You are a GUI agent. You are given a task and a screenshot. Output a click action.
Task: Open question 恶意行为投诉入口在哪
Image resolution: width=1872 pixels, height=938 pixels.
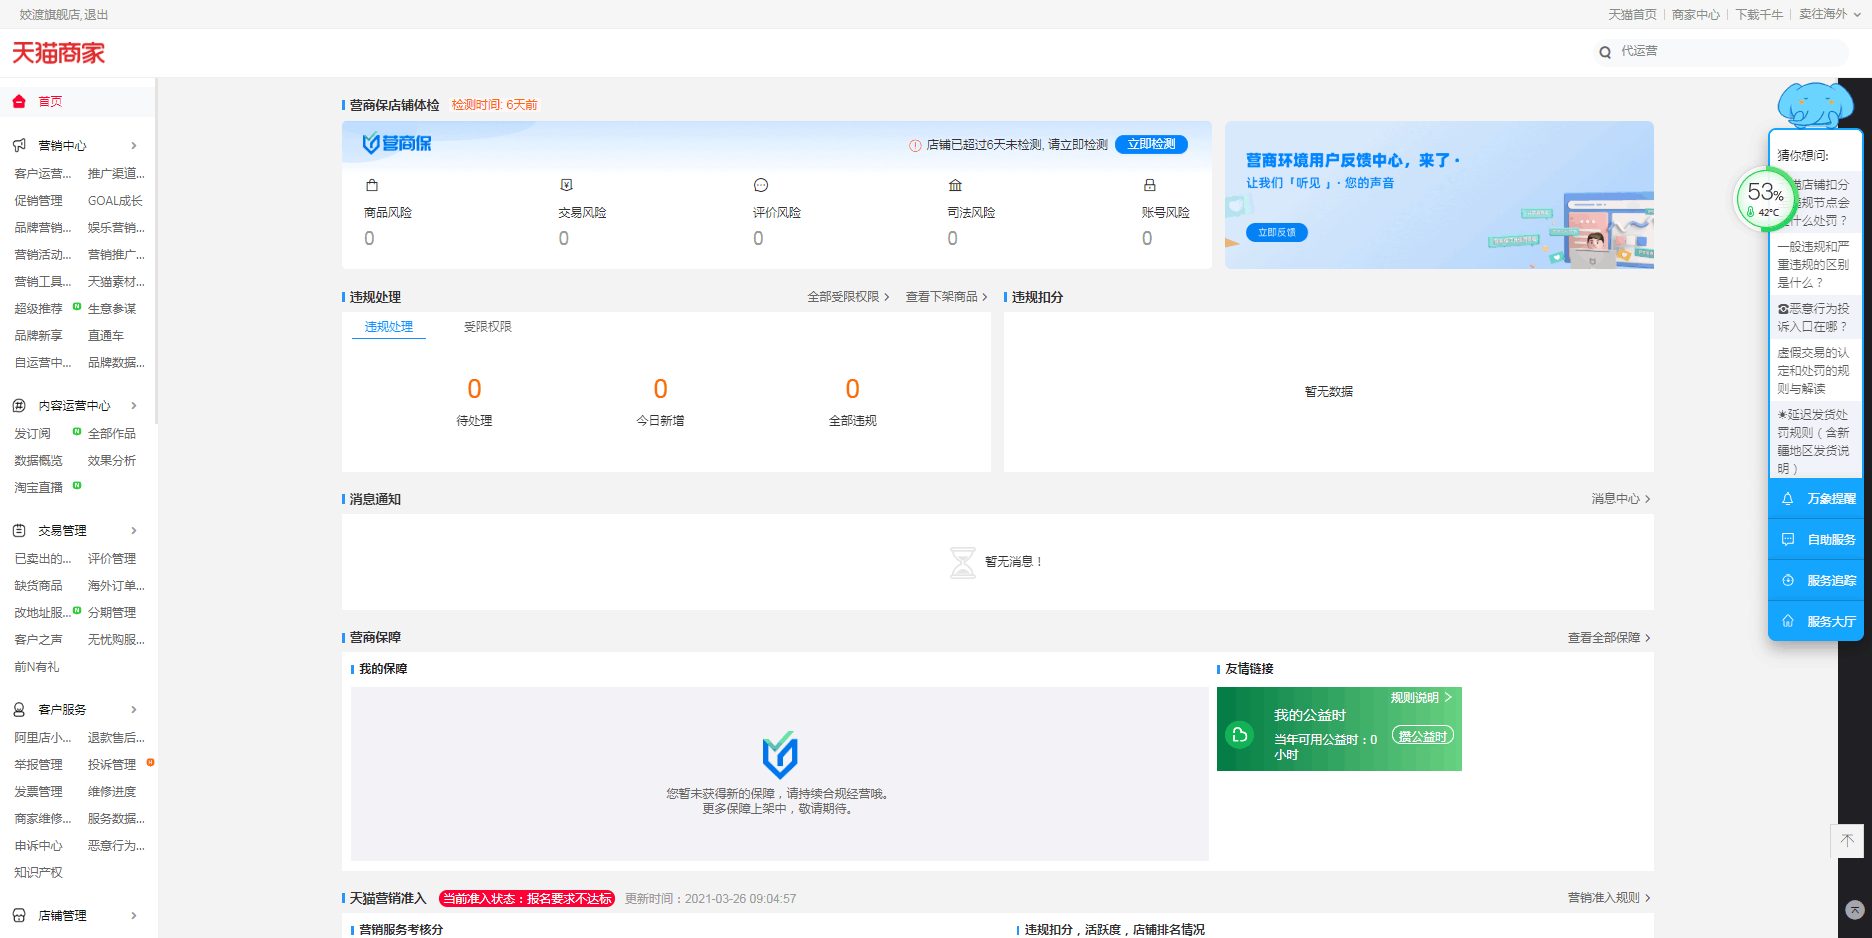coord(1813,318)
